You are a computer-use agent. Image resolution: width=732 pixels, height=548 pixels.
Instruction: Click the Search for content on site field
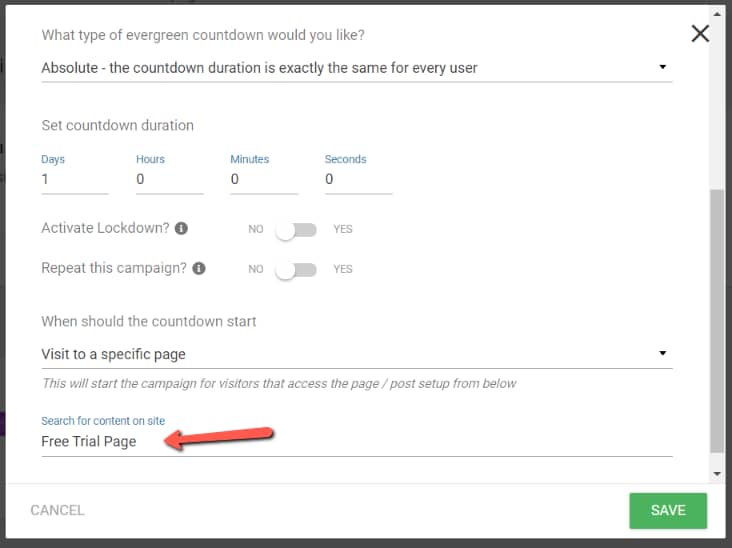pyautogui.click(x=356, y=441)
